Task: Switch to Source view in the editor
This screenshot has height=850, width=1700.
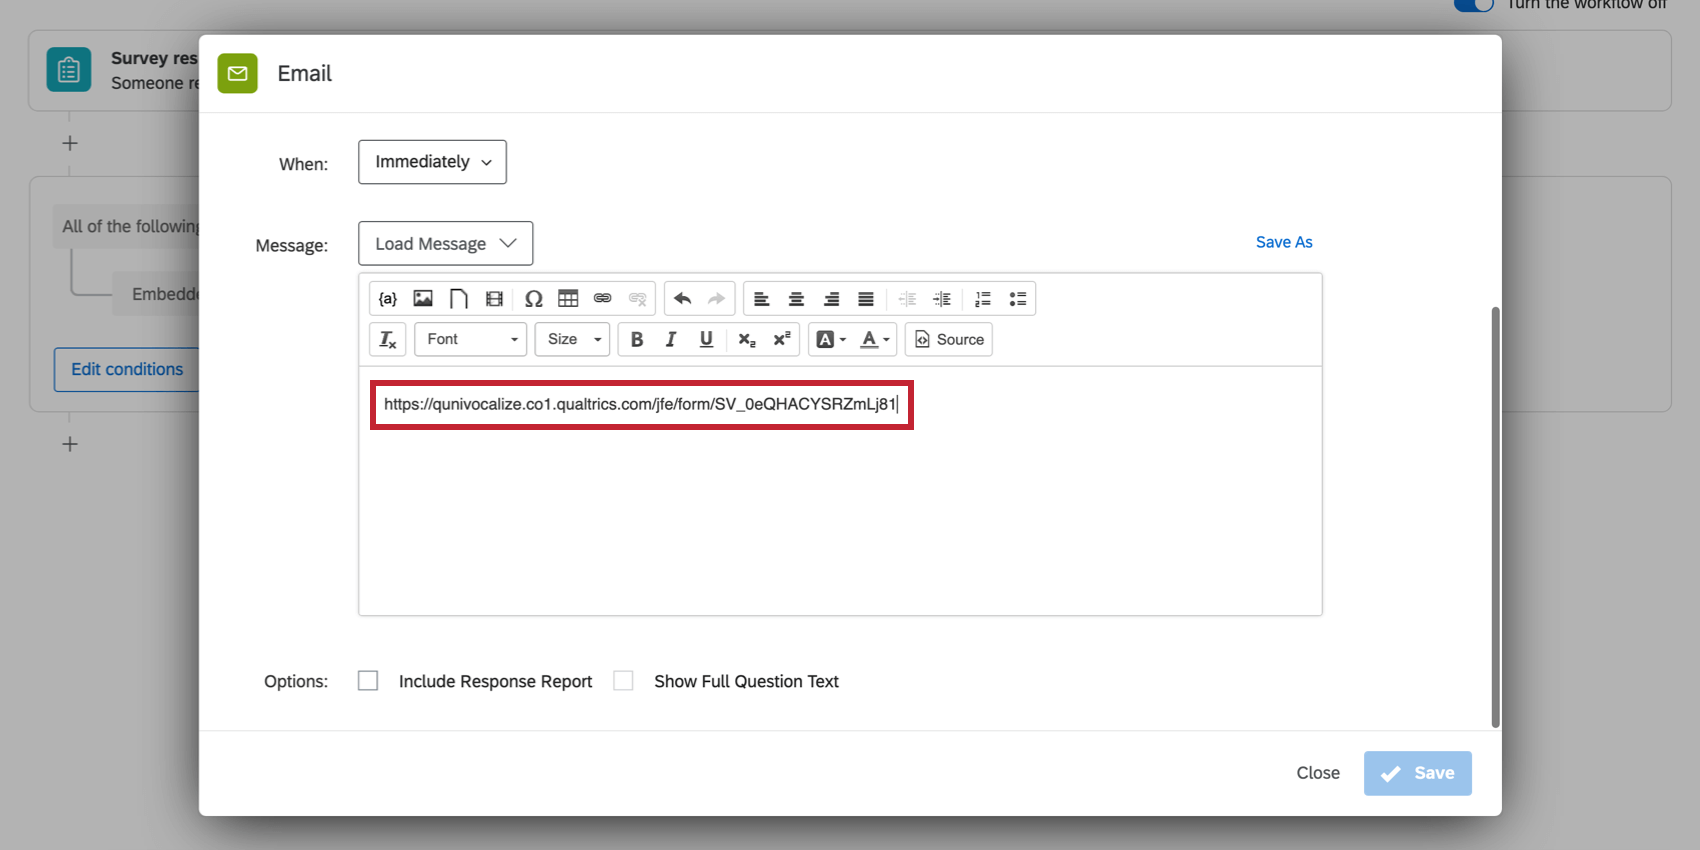Action: pyautogui.click(x=949, y=340)
